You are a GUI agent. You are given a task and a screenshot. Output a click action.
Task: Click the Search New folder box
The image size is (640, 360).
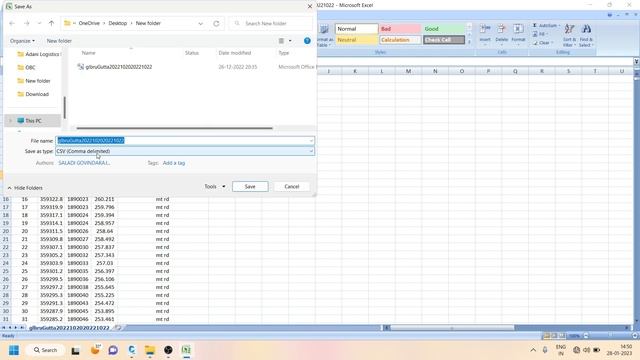(271, 23)
